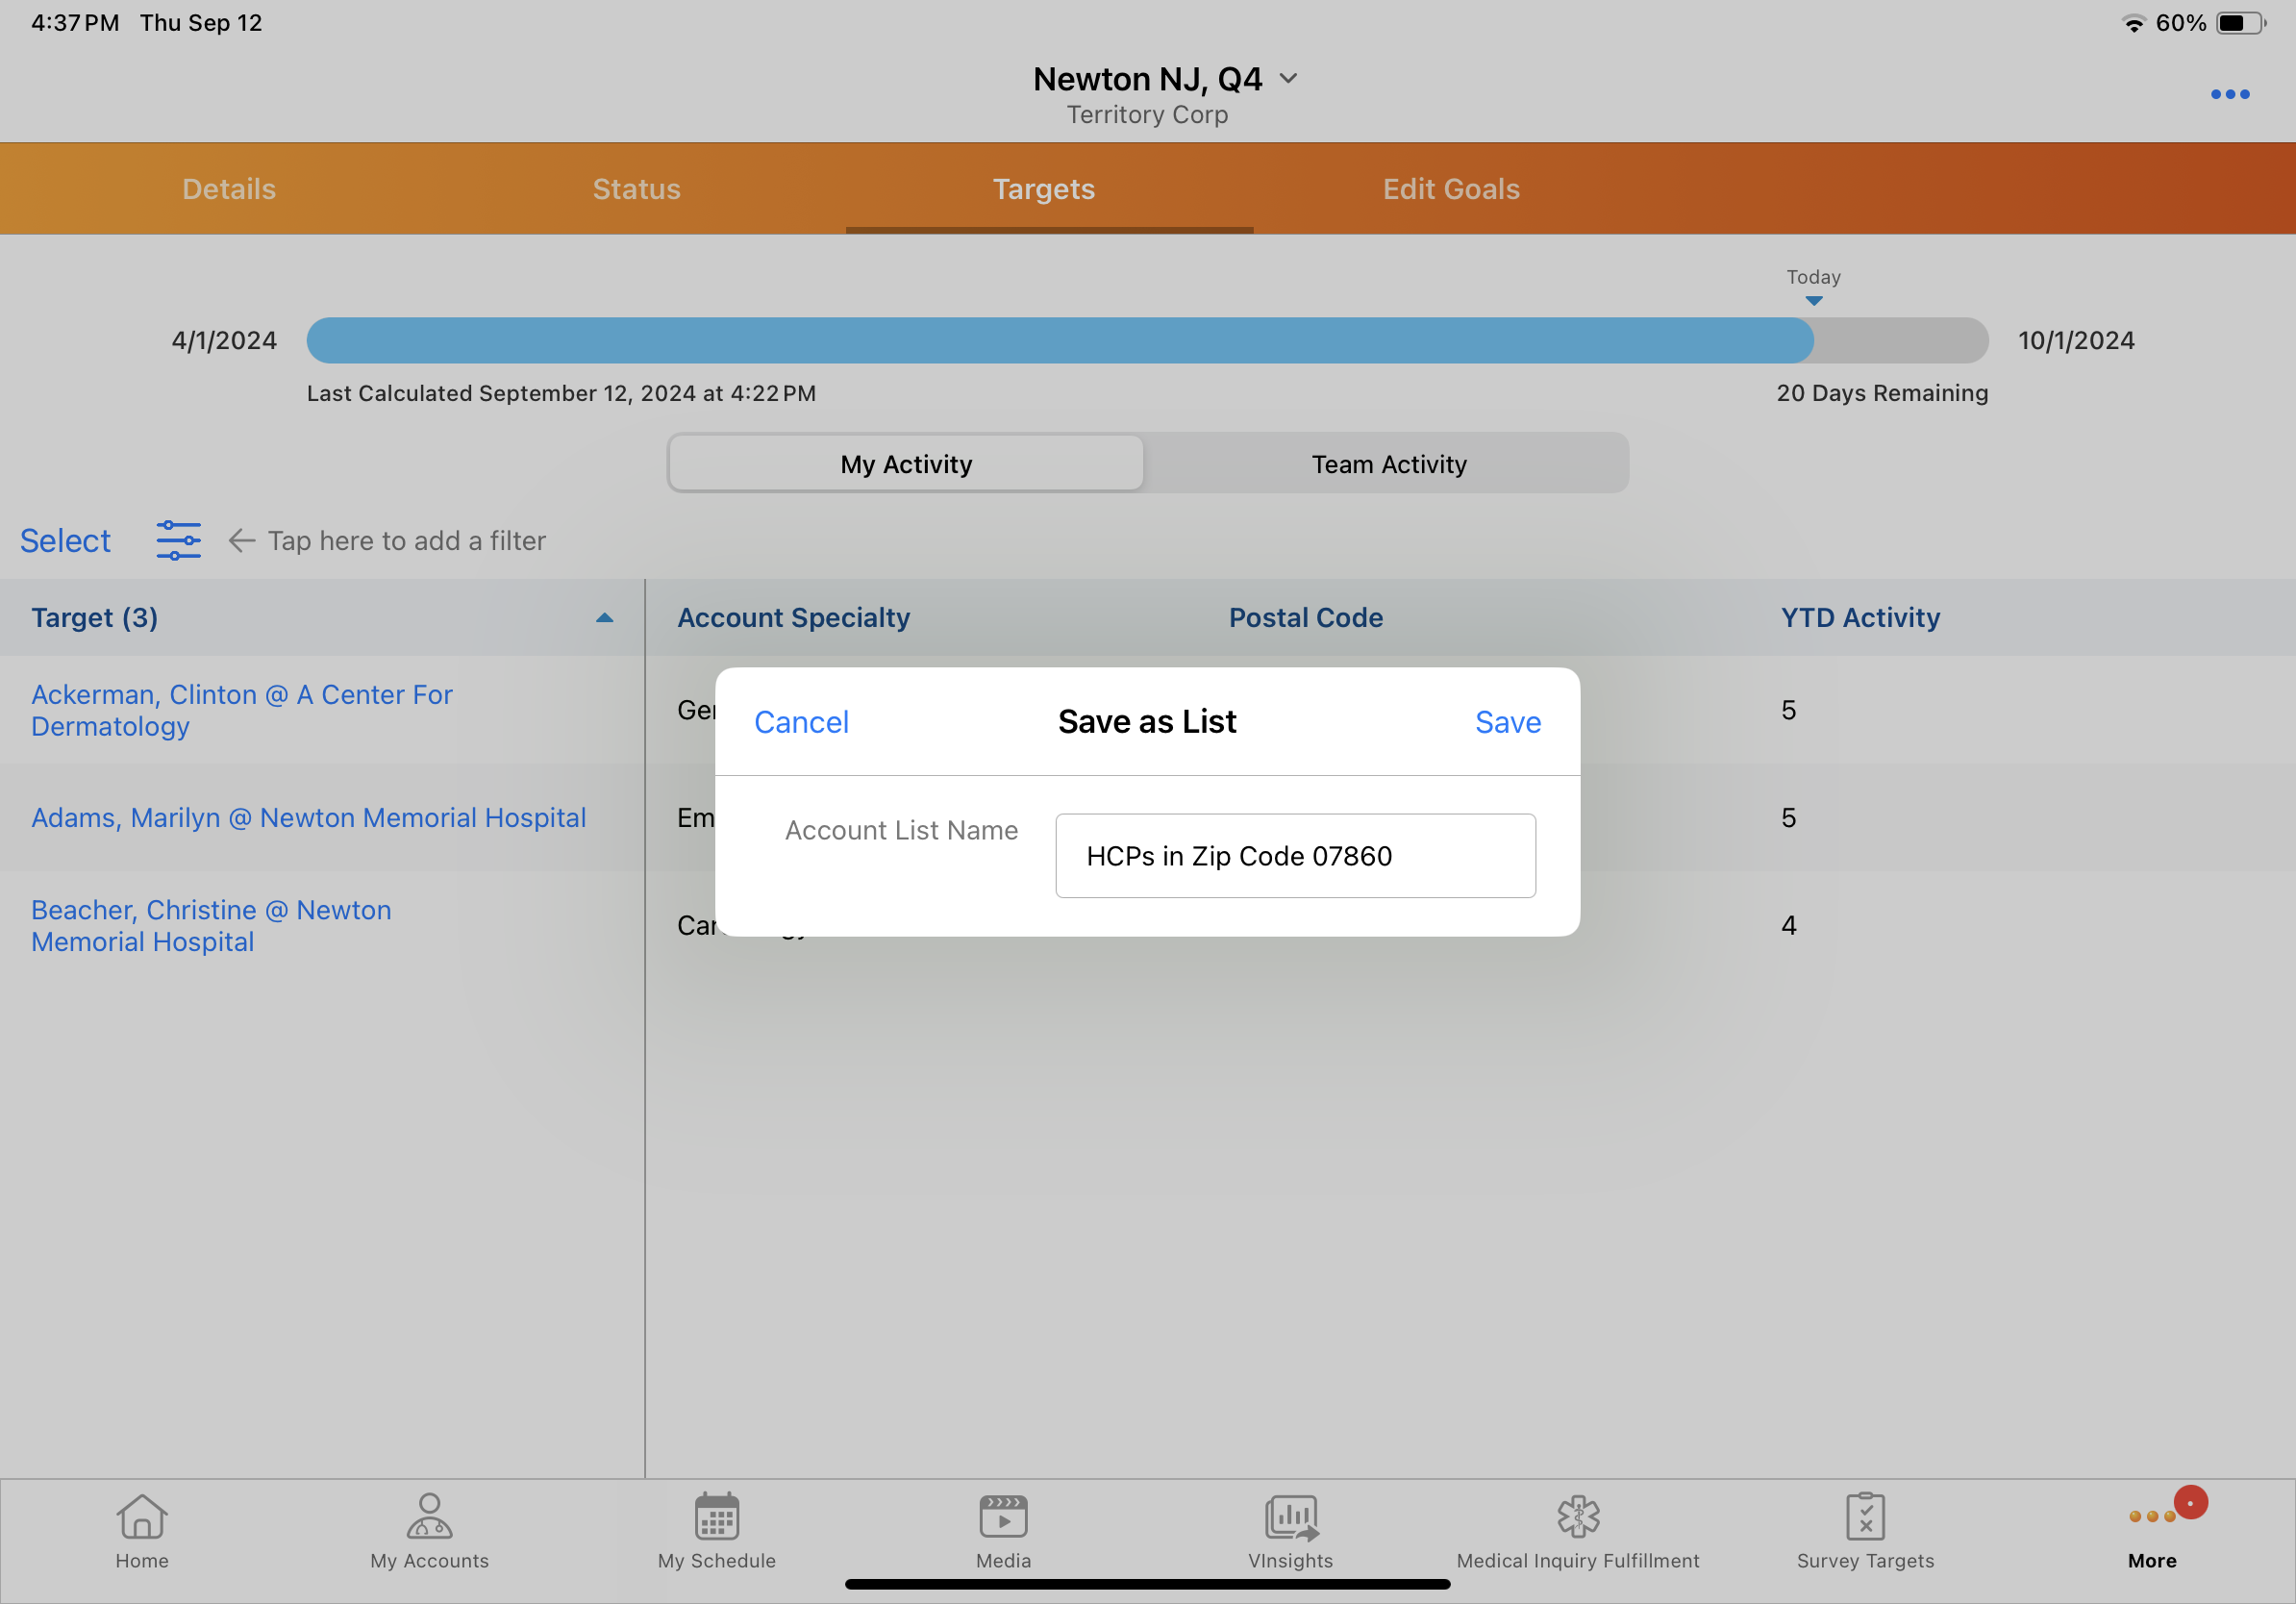The width and height of the screenshot is (2296, 1604).
Task: Tap Cancel in Save as List dialog
Action: (x=801, y=722)
